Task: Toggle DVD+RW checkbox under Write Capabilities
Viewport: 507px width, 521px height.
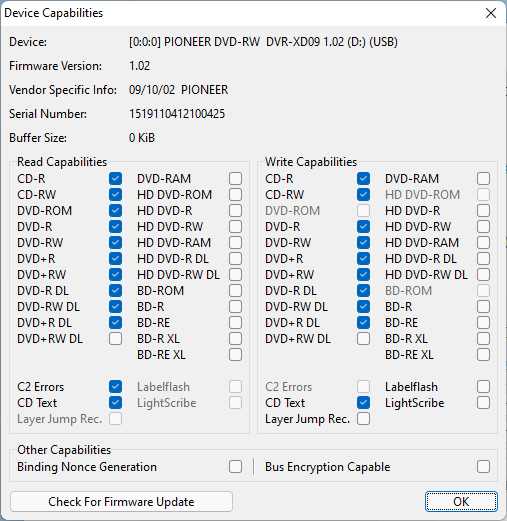Action: (363, 275)
